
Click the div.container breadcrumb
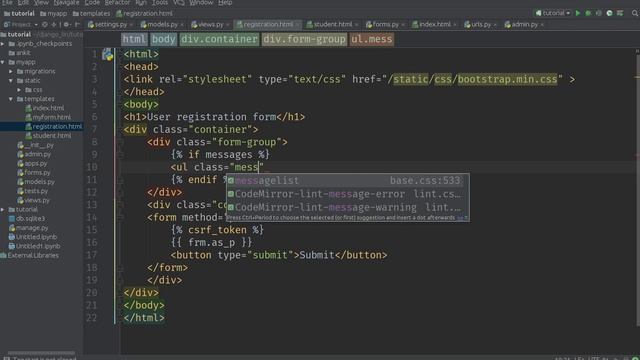coord(219,39)
